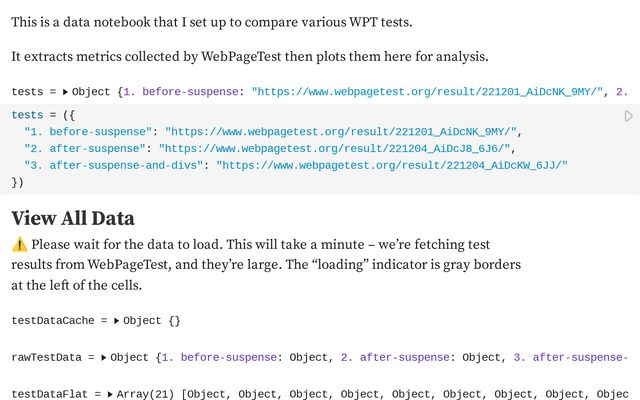Run the tests code cell
Screen dimensions: 640x400
pos(628,116)
